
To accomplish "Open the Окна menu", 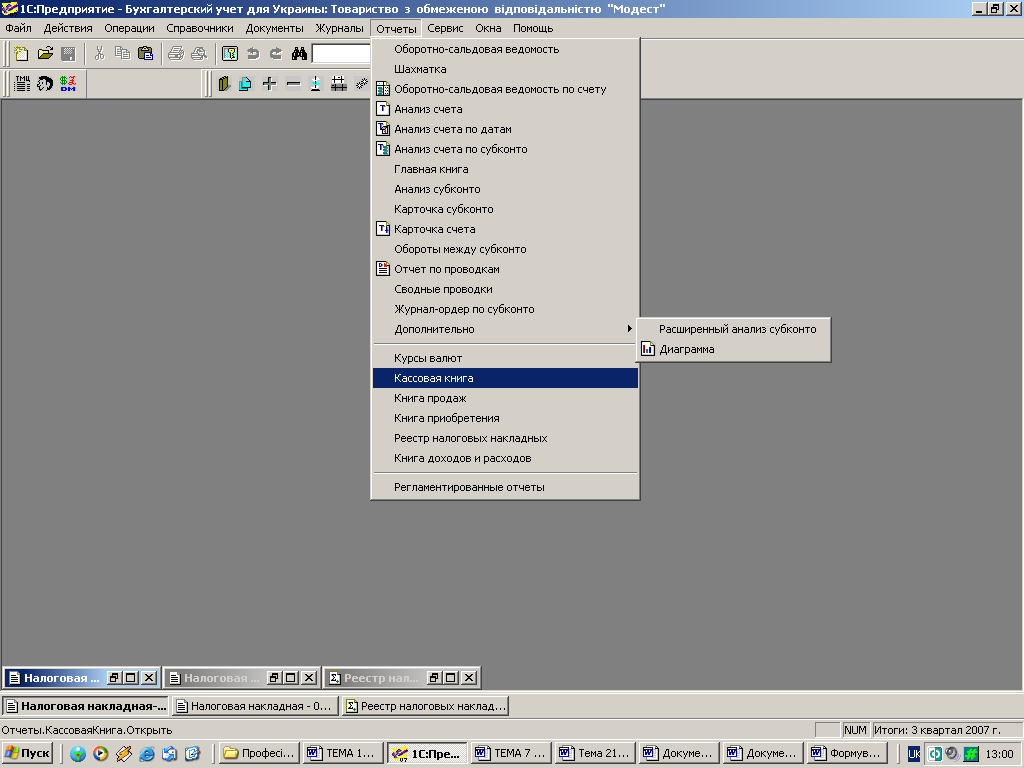I will tap(488, 28).
